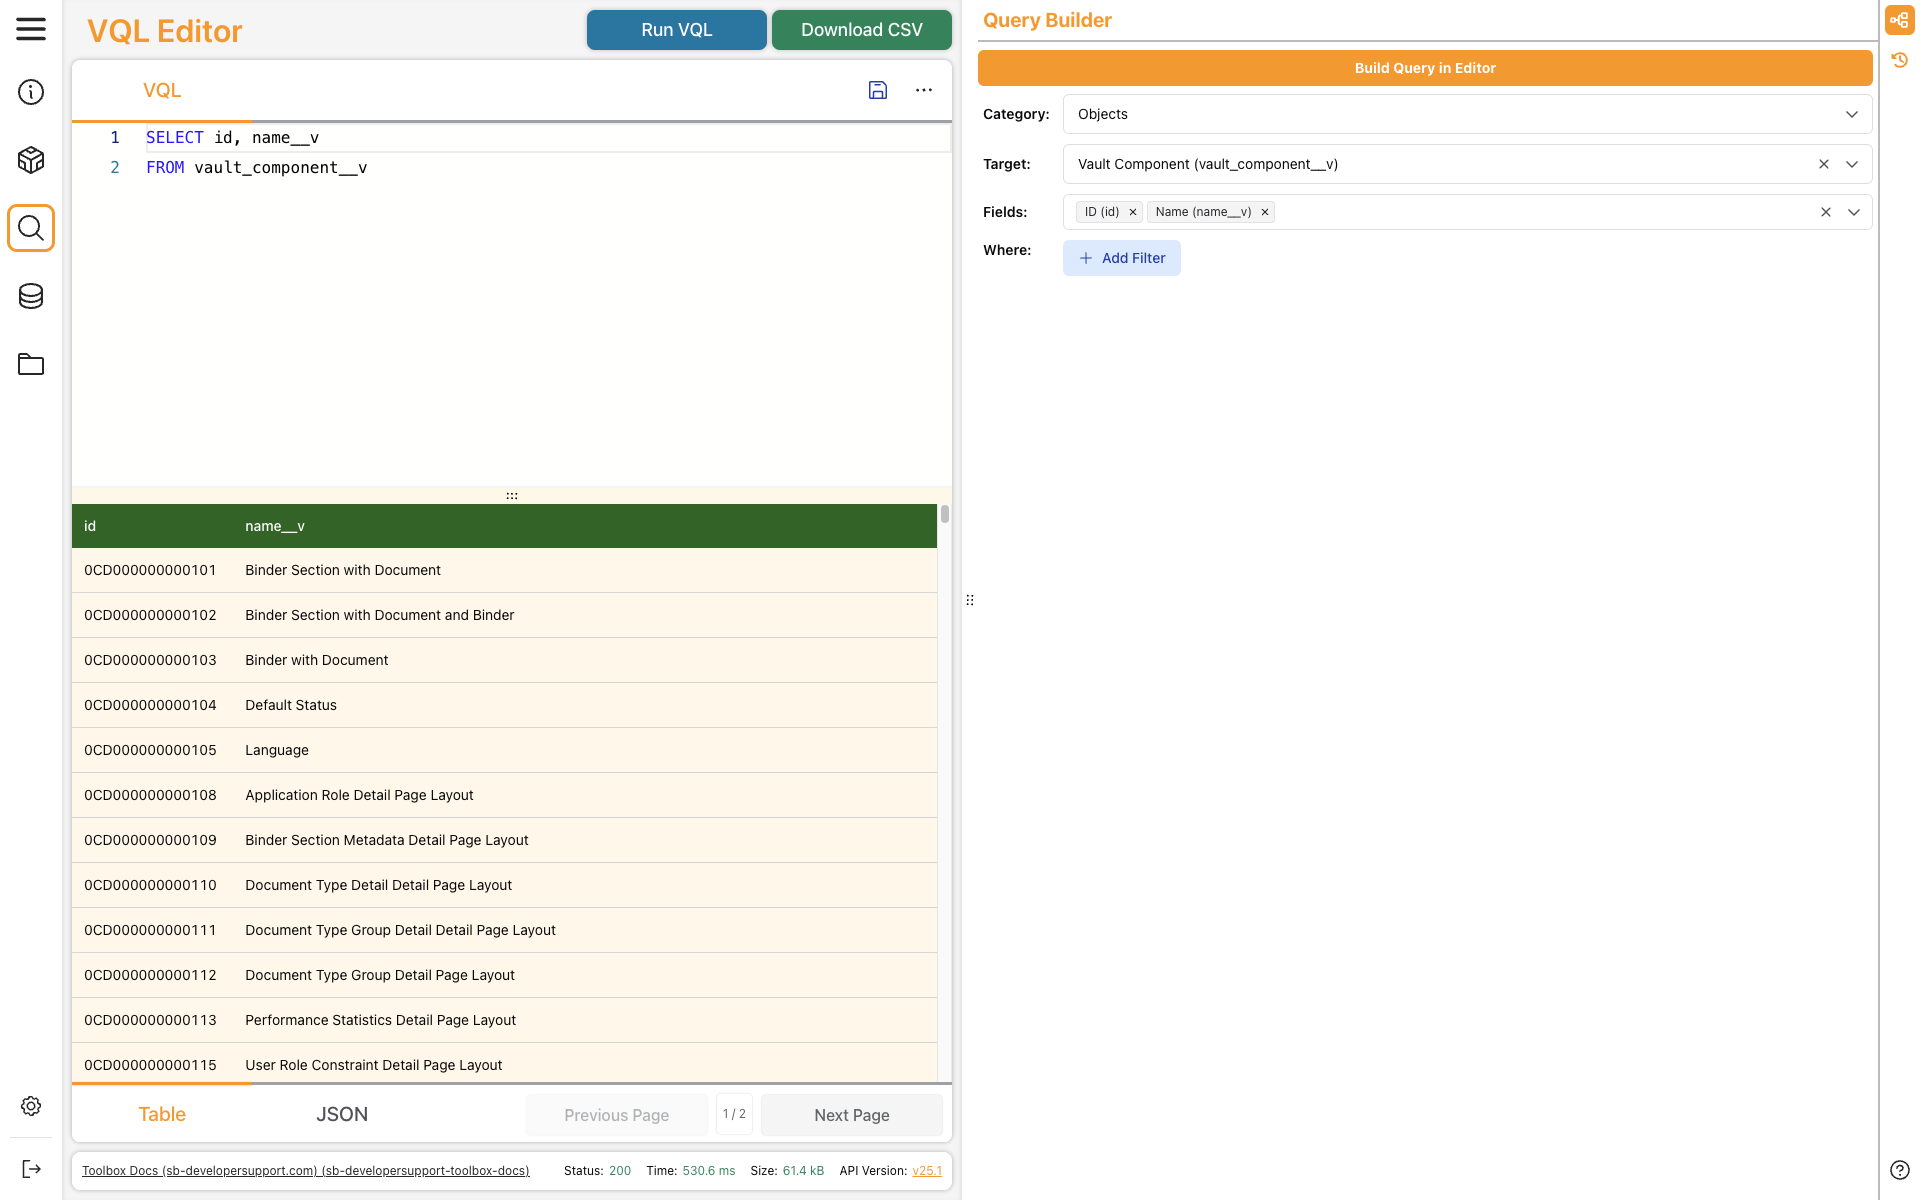Screen dimensions: 1920x1200
Task: Switch to the JSON results tab
Action: pyautogui.click(x=342, y=1114)
